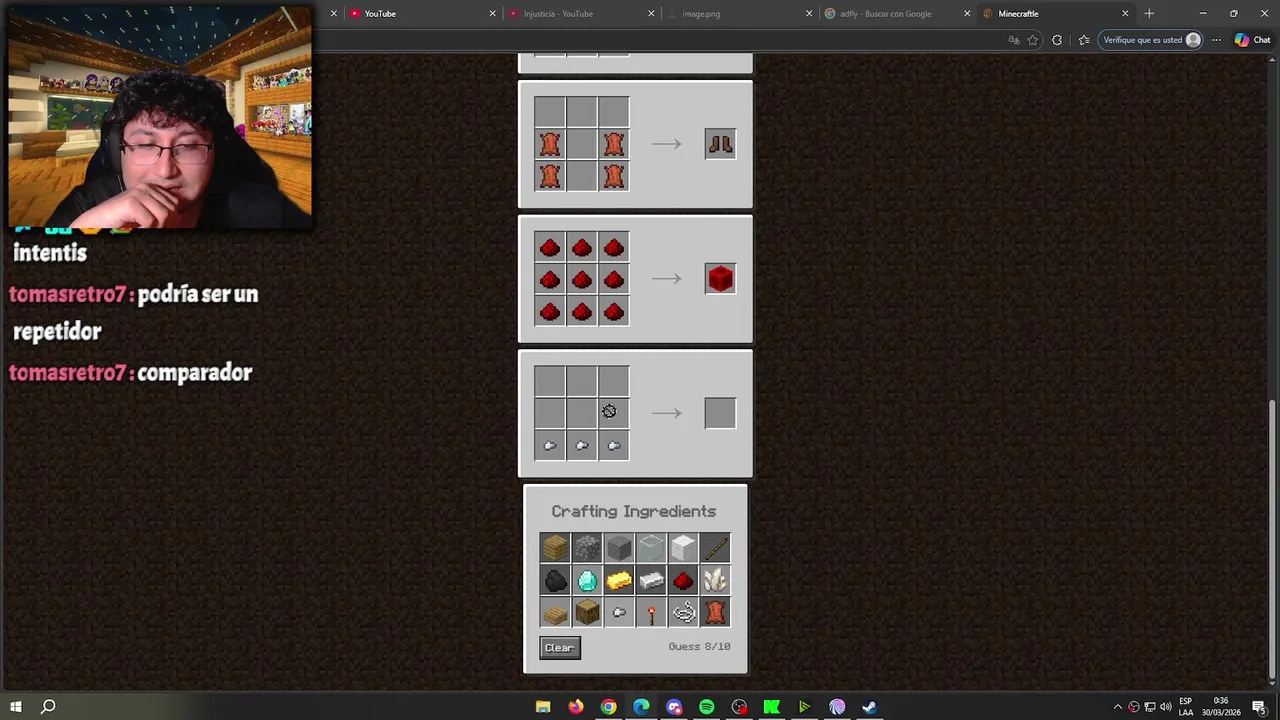1280x720 pixels.
Task: Pick the oak planks ingredient
Action: click(555, 548)
